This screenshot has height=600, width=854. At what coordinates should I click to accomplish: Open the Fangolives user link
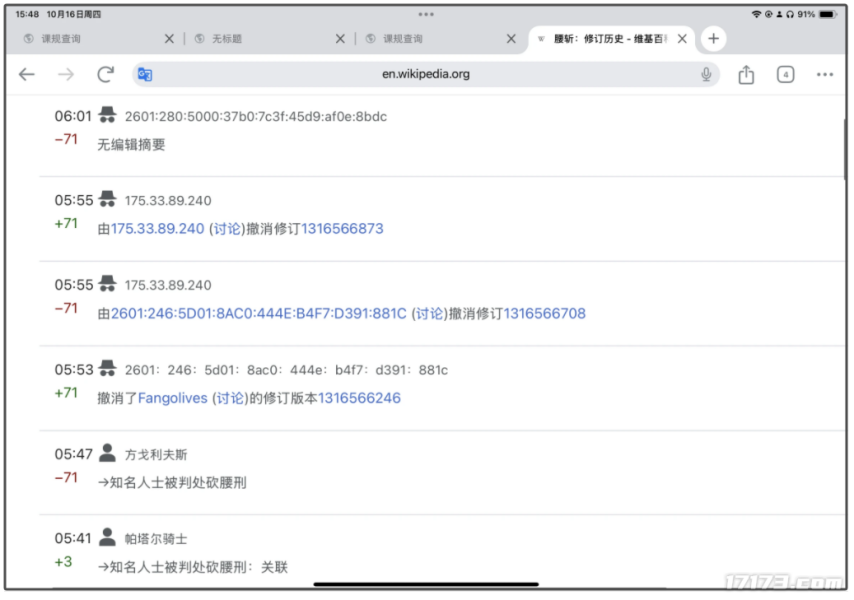coord(173,398)
